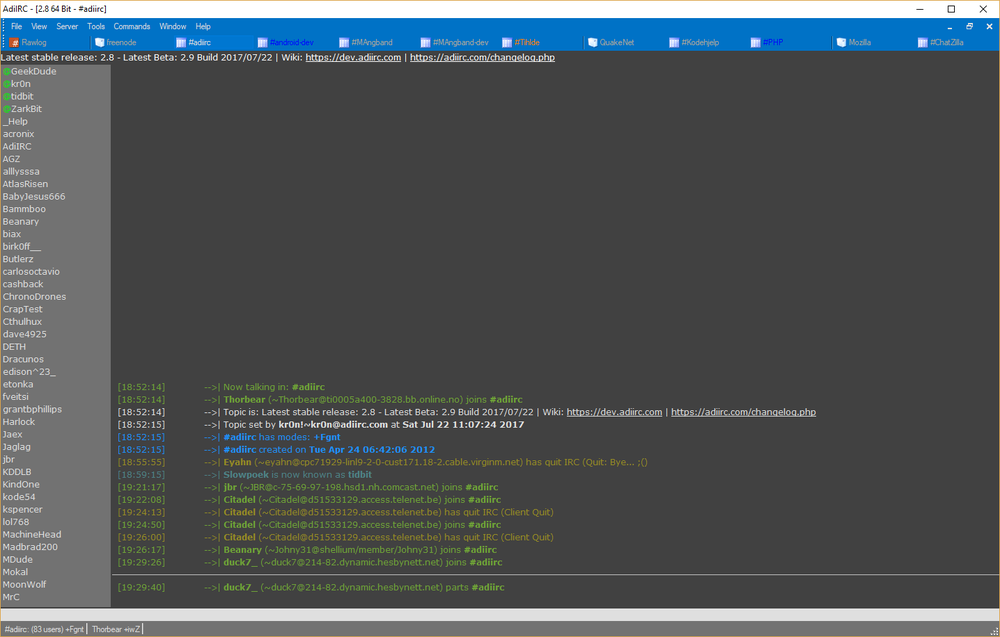The image size is (1000, 637).
Task: Click the MDI restore button in the menu bar
Action: pyautogui.click(x=969, y=26)
